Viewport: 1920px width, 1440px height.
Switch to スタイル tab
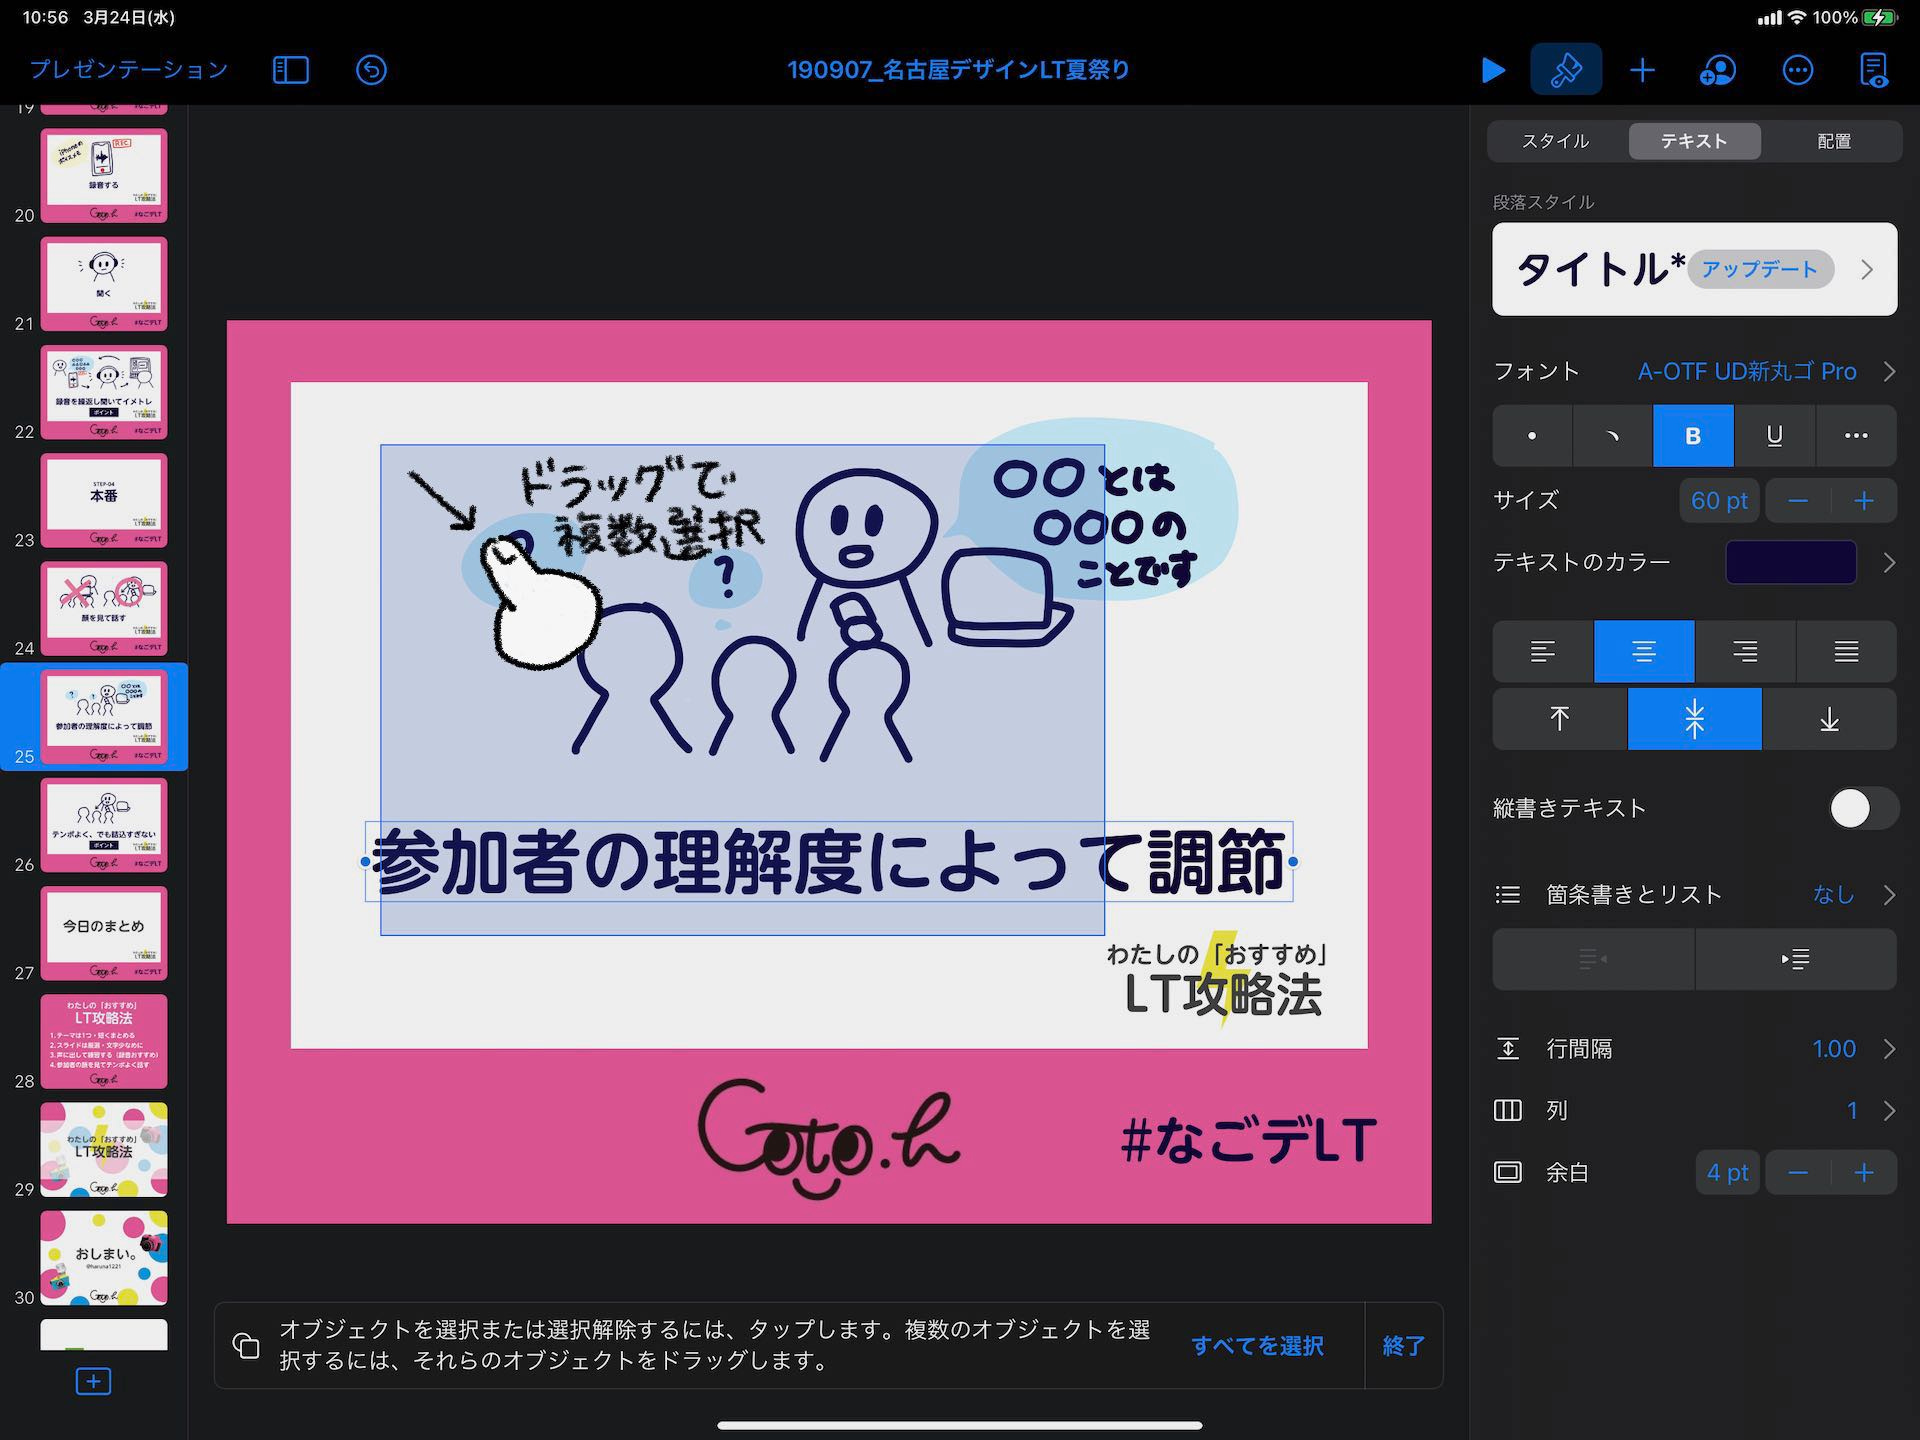[x=1556, y=141]
